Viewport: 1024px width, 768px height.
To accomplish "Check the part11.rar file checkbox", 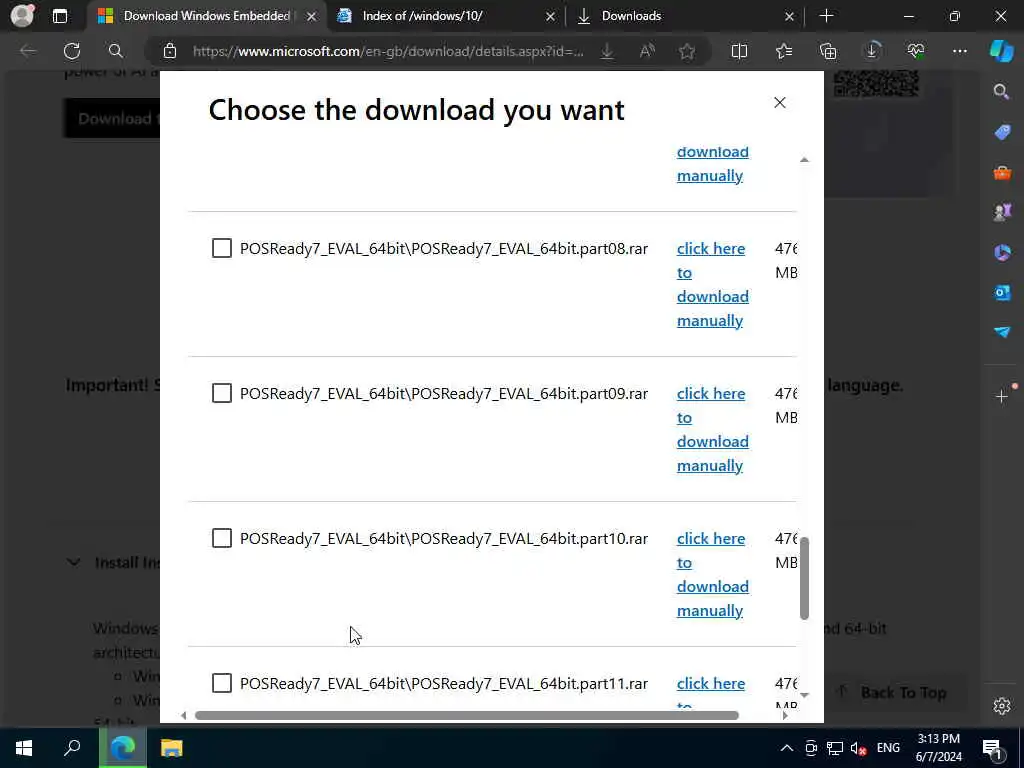I will tap(222, 683).
